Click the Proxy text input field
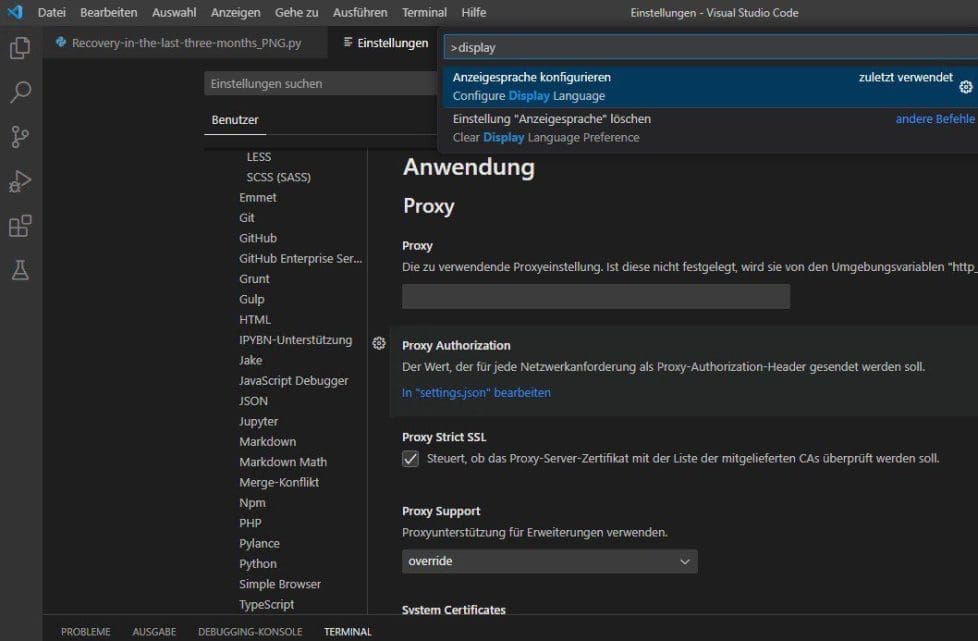This screenshot has height=641, width=978. click(595, 297)
